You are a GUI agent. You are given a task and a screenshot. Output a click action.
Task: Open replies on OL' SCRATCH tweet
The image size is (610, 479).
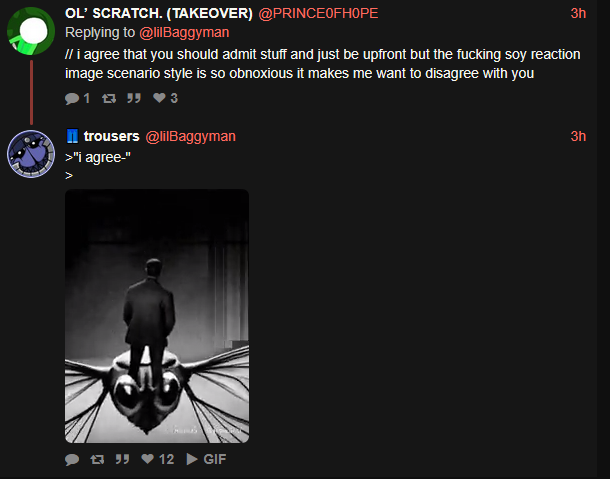(x=77, y=98)
